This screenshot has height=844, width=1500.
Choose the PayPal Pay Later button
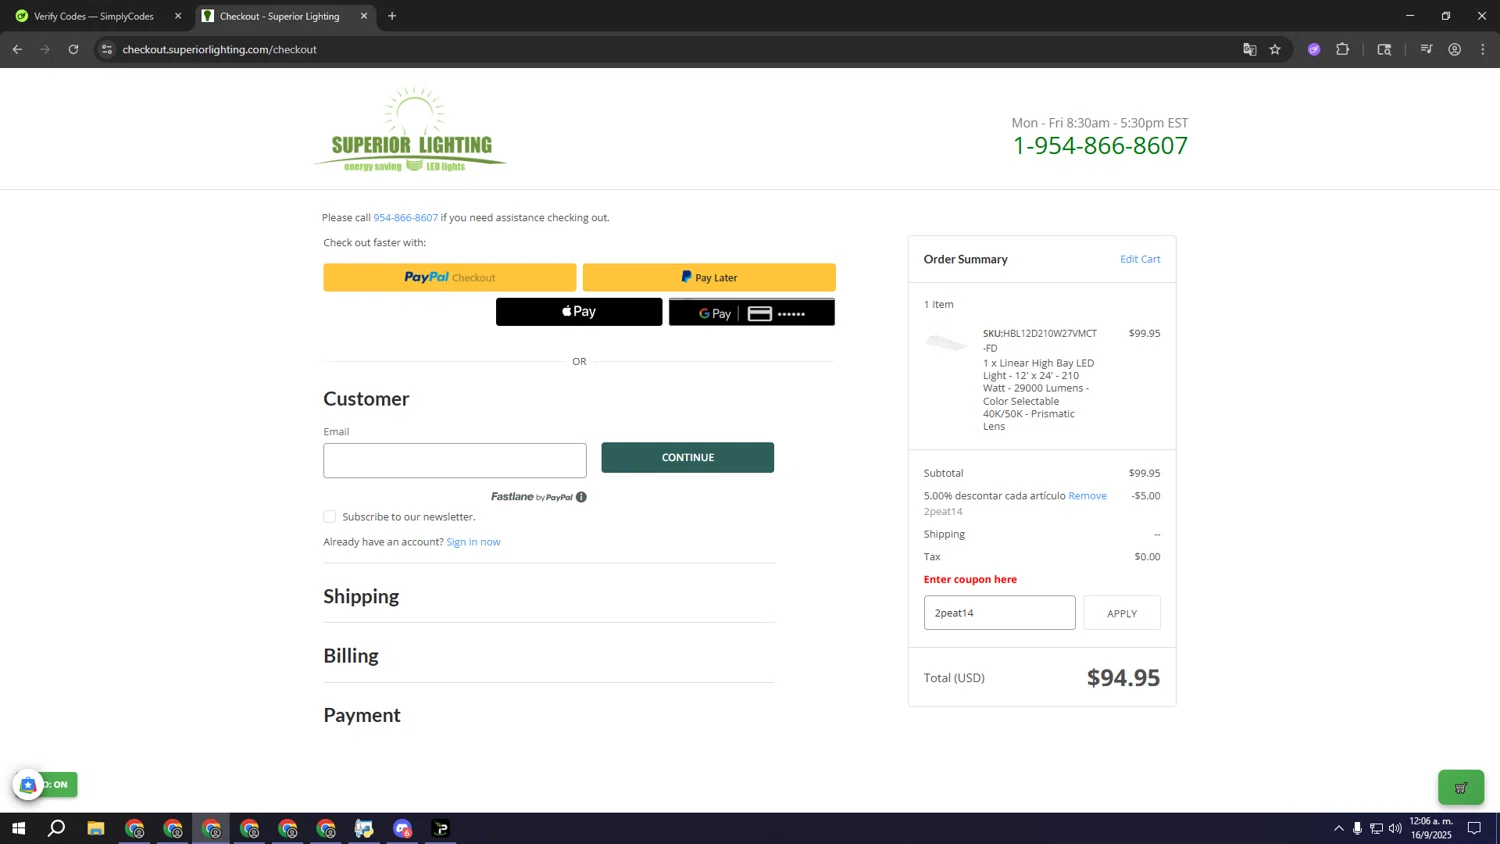[709, 277]
